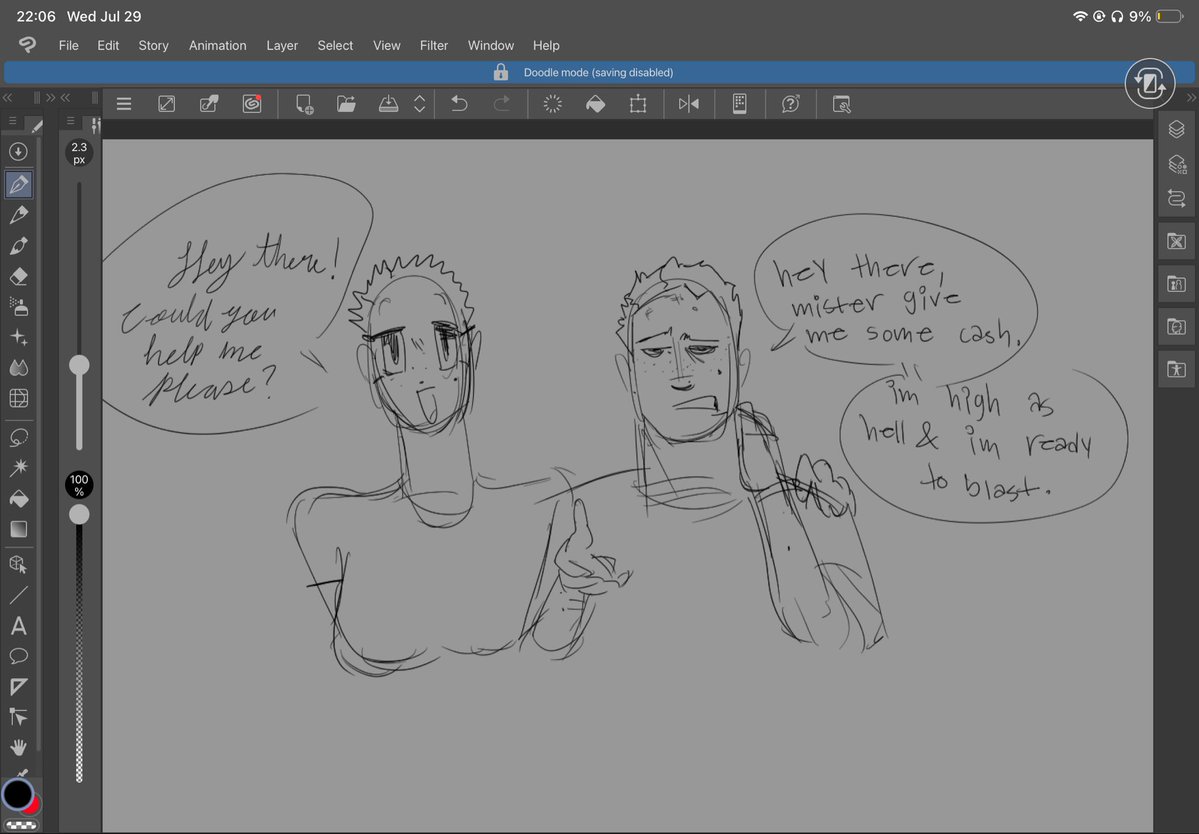The width and height of the screenshot is (1199, 834).
Task: Open the Material folder with body pose
Action: point(1177,370)
